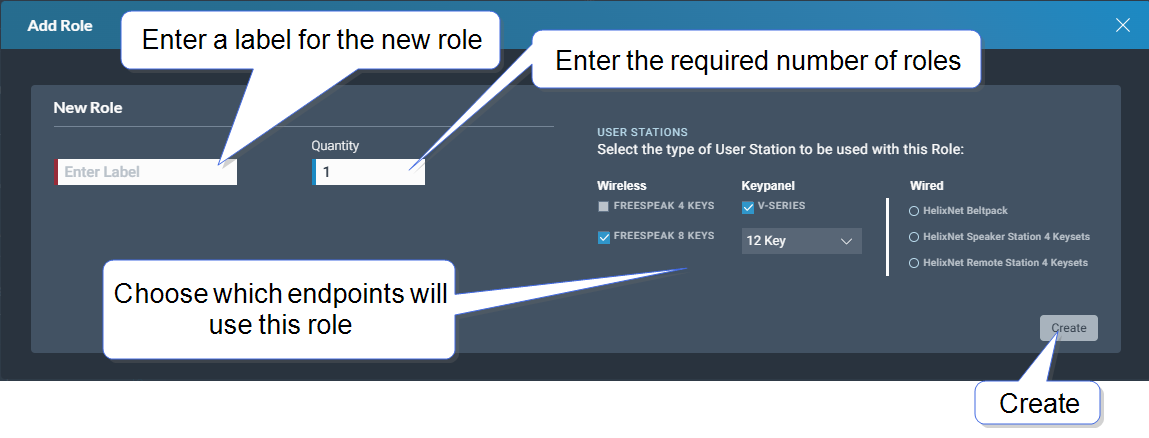Click the Wired column heading

(x=926, y=185)
